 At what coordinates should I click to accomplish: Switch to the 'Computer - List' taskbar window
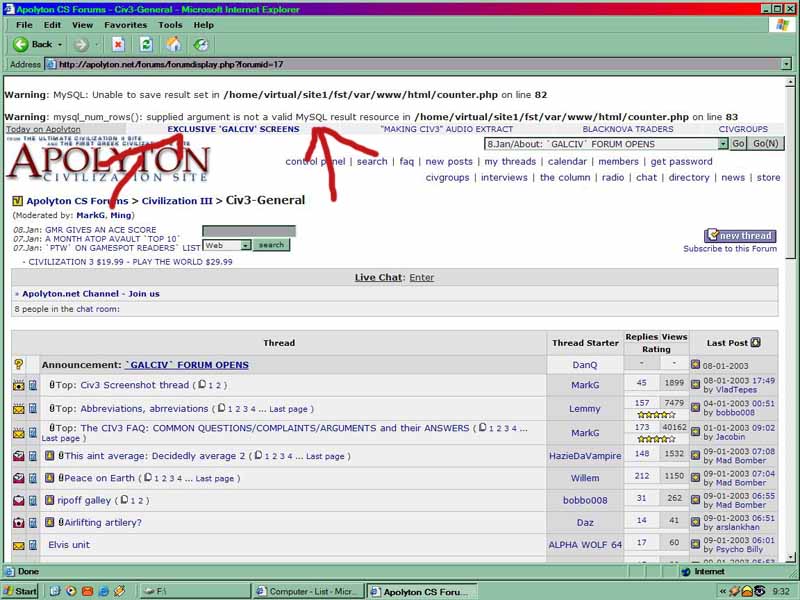click(314, 591)
